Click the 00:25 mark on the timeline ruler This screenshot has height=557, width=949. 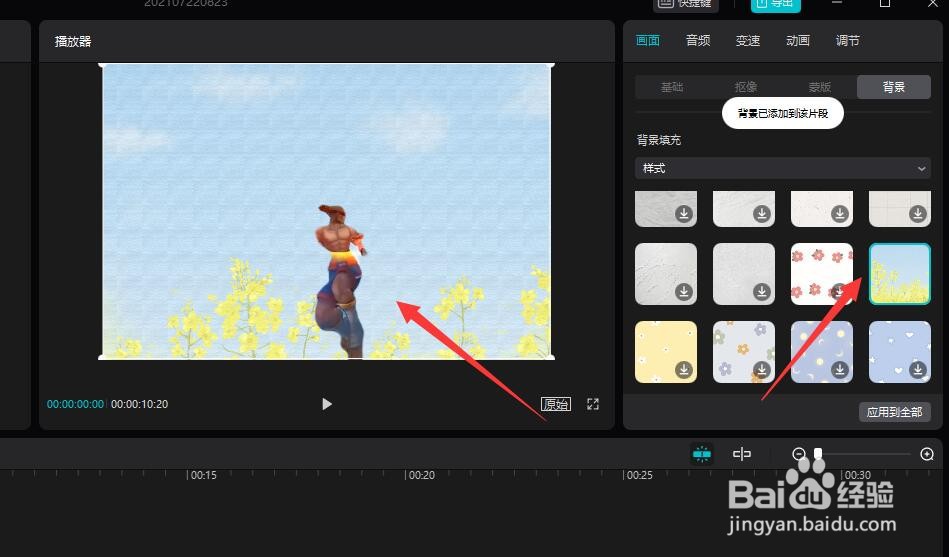639,475
